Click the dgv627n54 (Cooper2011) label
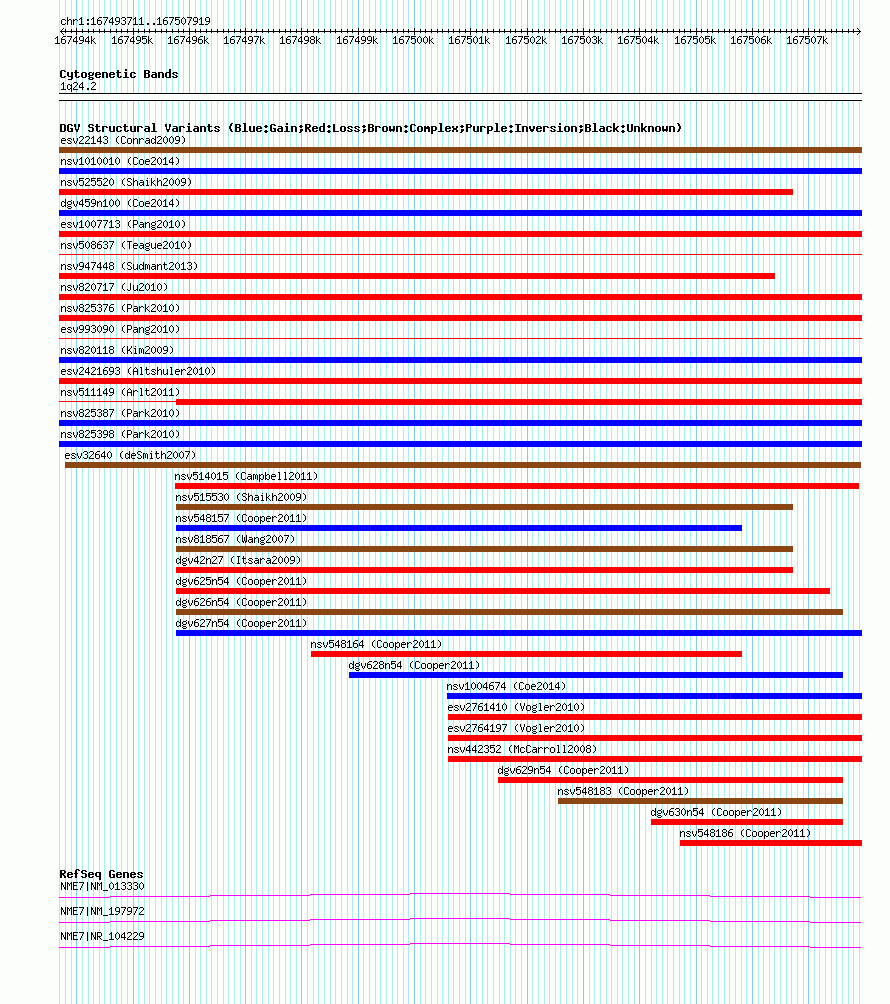The width and height of the screenshot is (890, 1004). (241, 624)
